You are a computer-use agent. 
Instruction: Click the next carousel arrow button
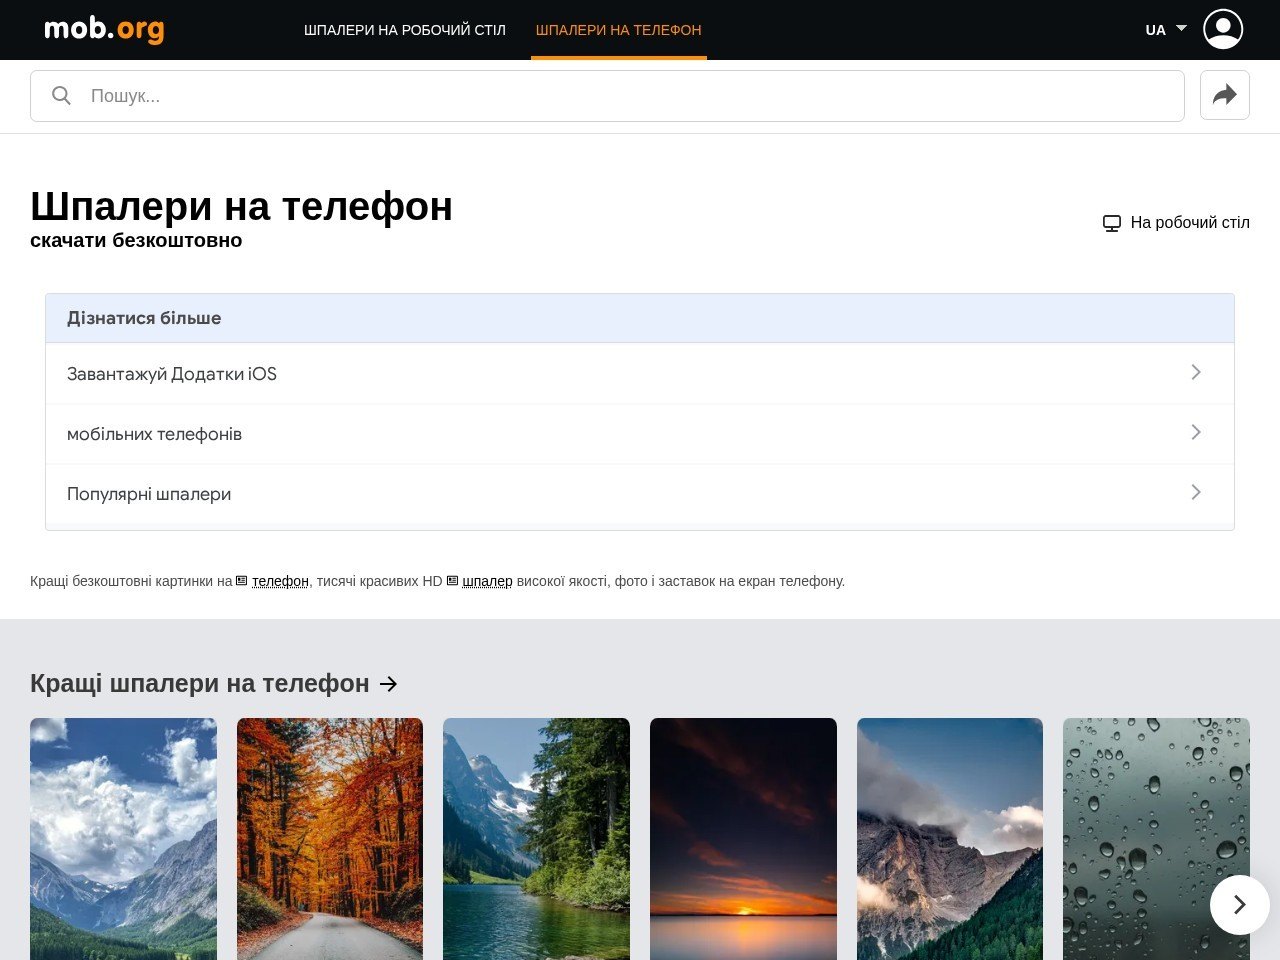tap(1239, 904)
